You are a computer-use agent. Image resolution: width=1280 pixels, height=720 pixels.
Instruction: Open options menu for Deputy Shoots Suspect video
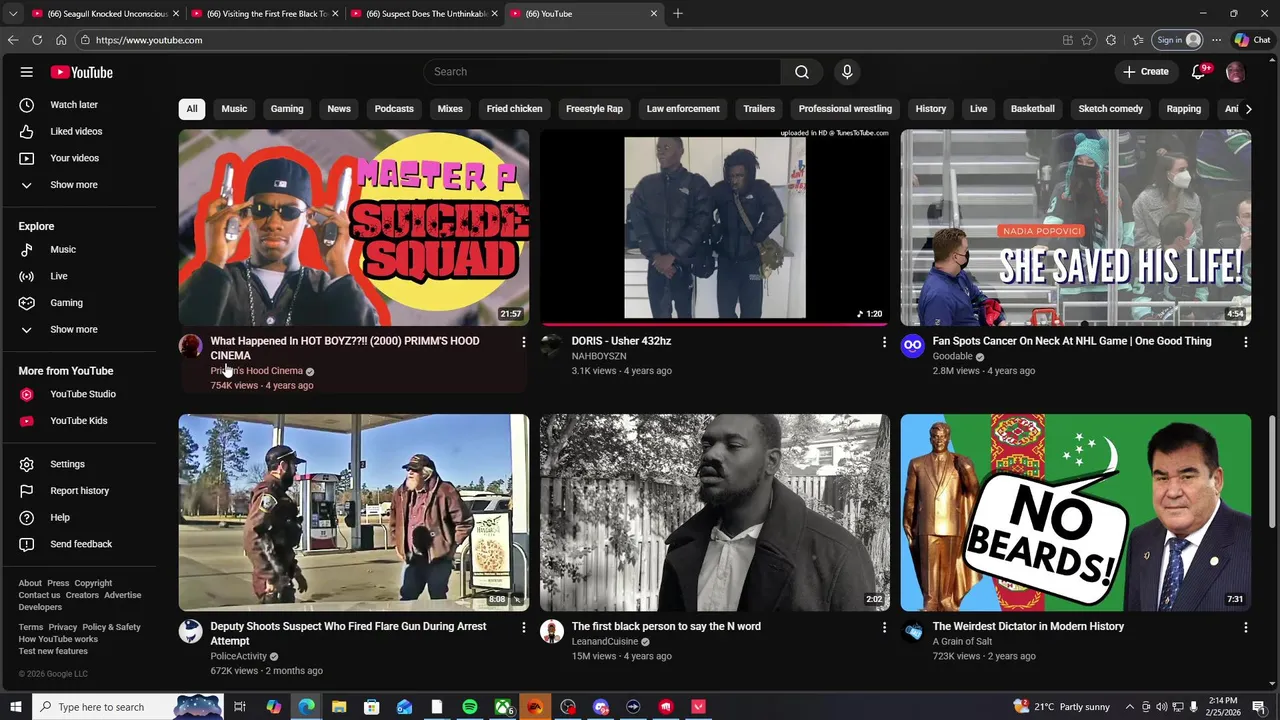(x=523, y=627)
